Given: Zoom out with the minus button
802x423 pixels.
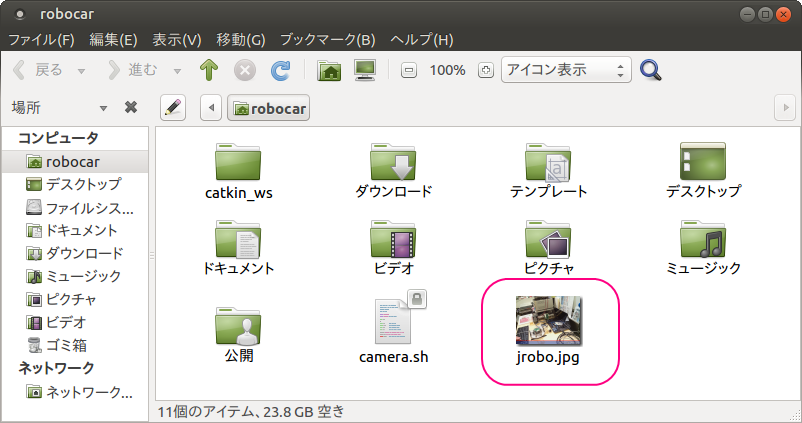Looking at the screenshot, I should tap(408, 70).
